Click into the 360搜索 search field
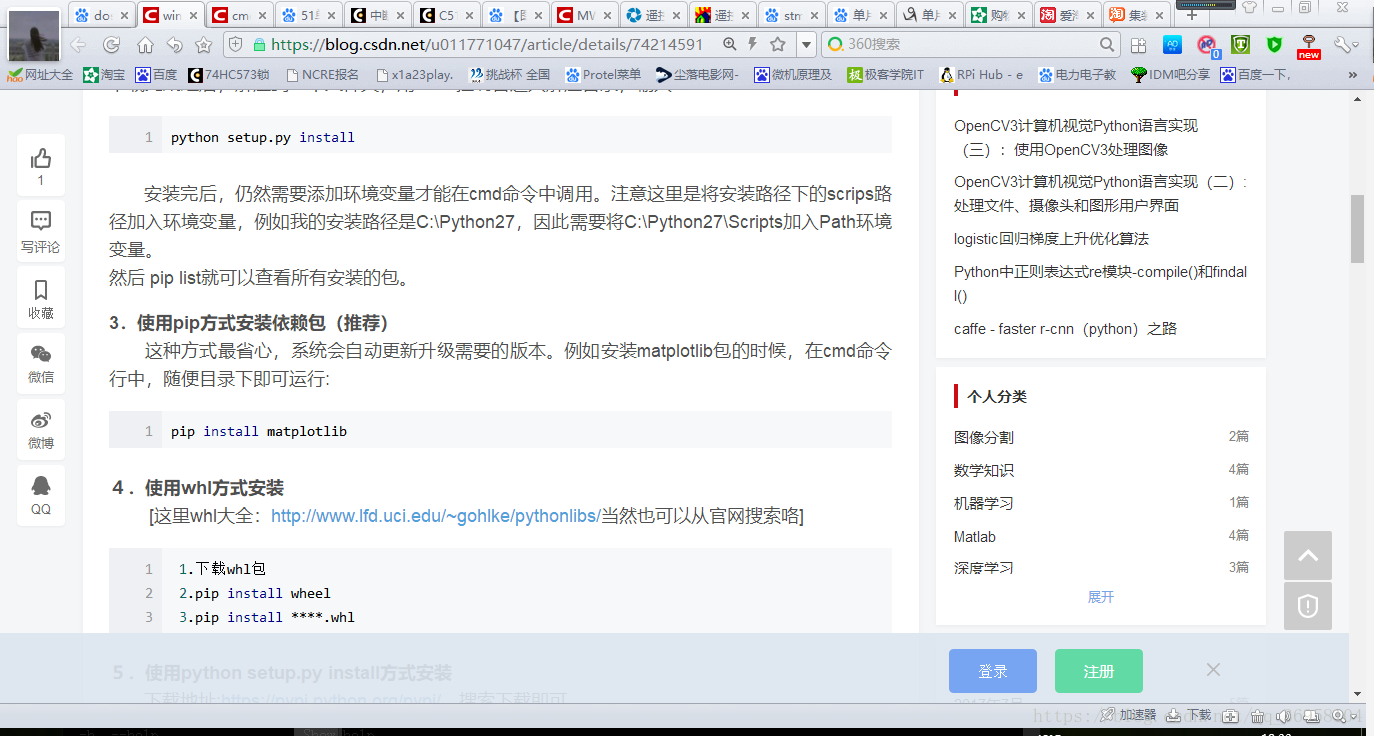 coord(970,44)
